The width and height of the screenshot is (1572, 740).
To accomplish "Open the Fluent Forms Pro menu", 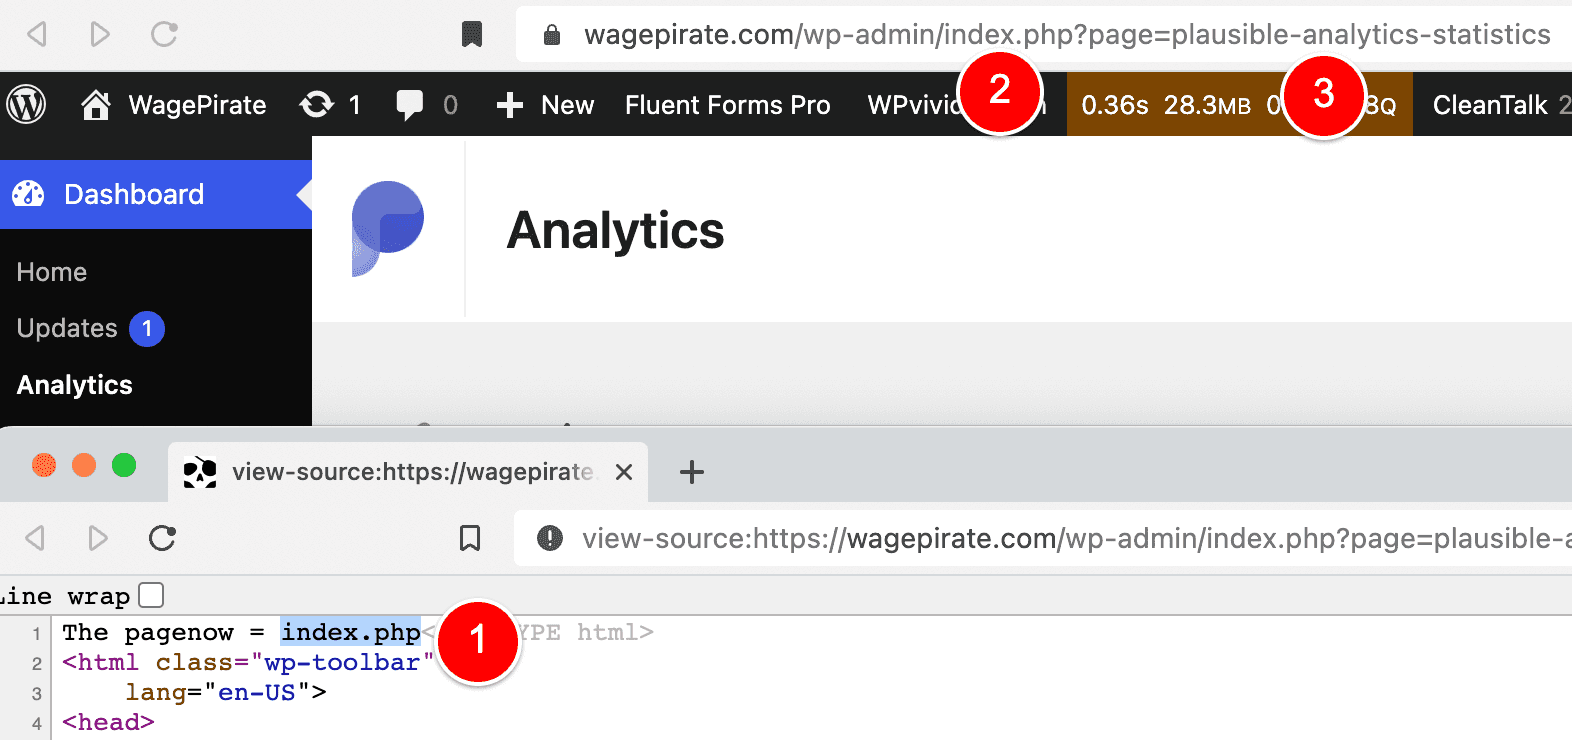I will [x=728, y=105].
